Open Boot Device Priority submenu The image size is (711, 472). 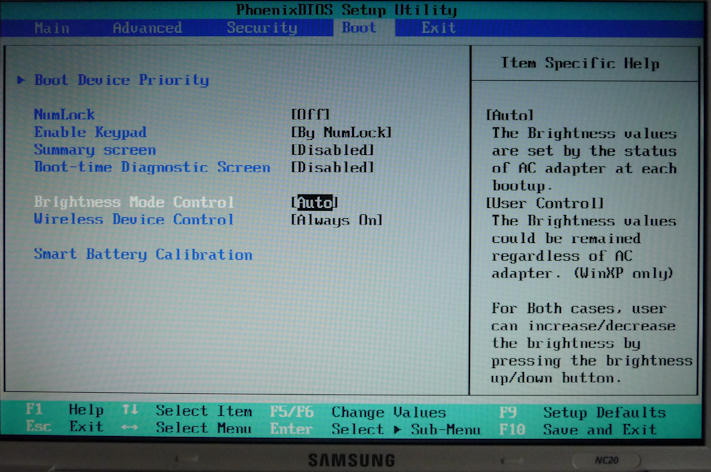coord(122,80)
